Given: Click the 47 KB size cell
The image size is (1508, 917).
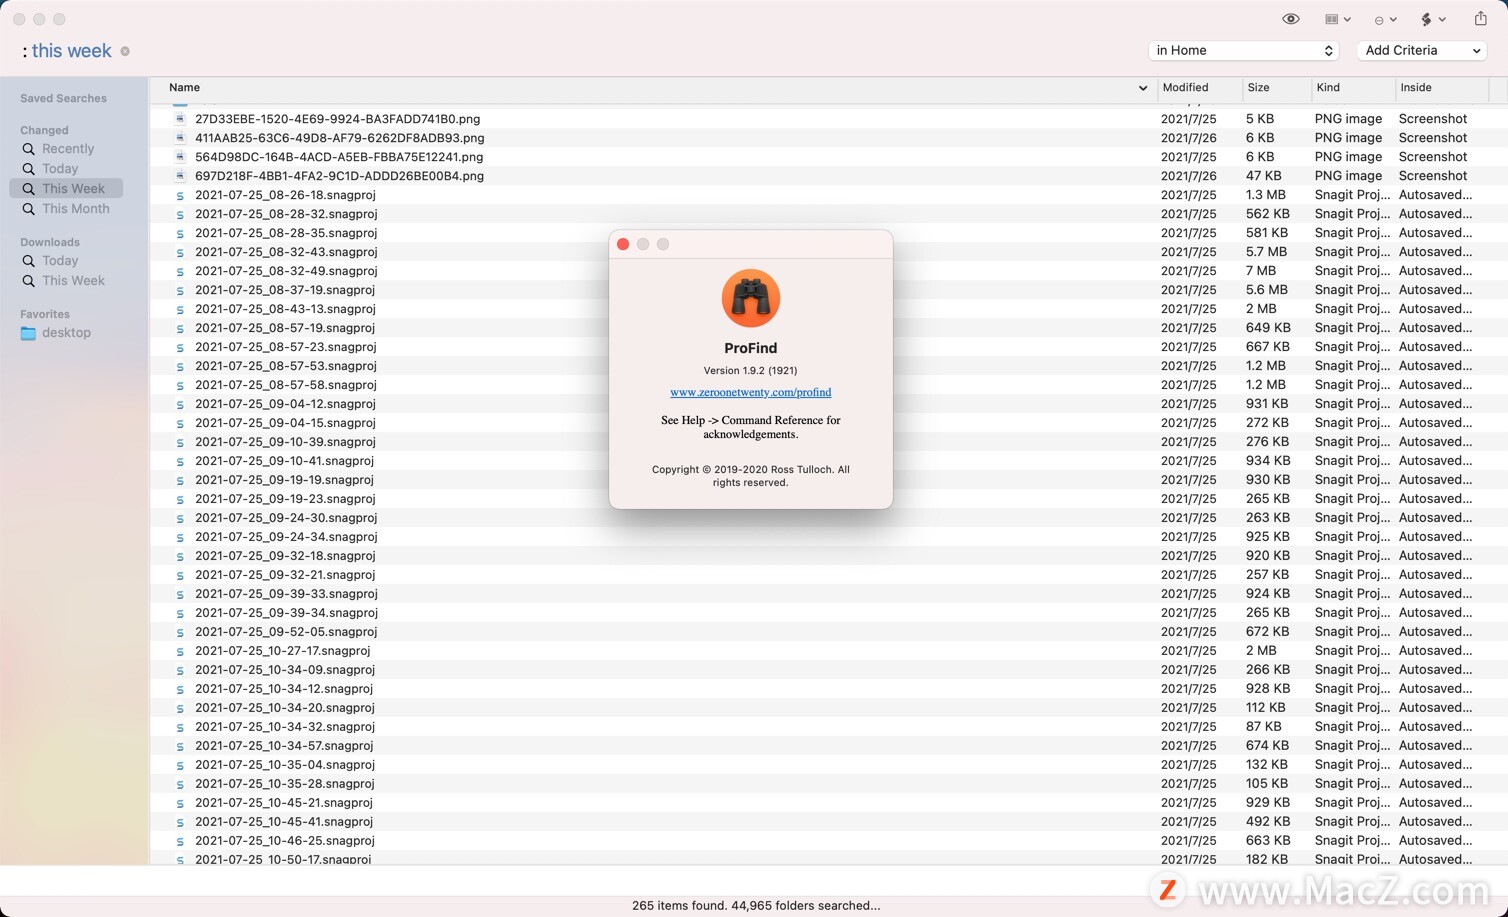Looking at the screenshot, I should [x=1263, y=176].
